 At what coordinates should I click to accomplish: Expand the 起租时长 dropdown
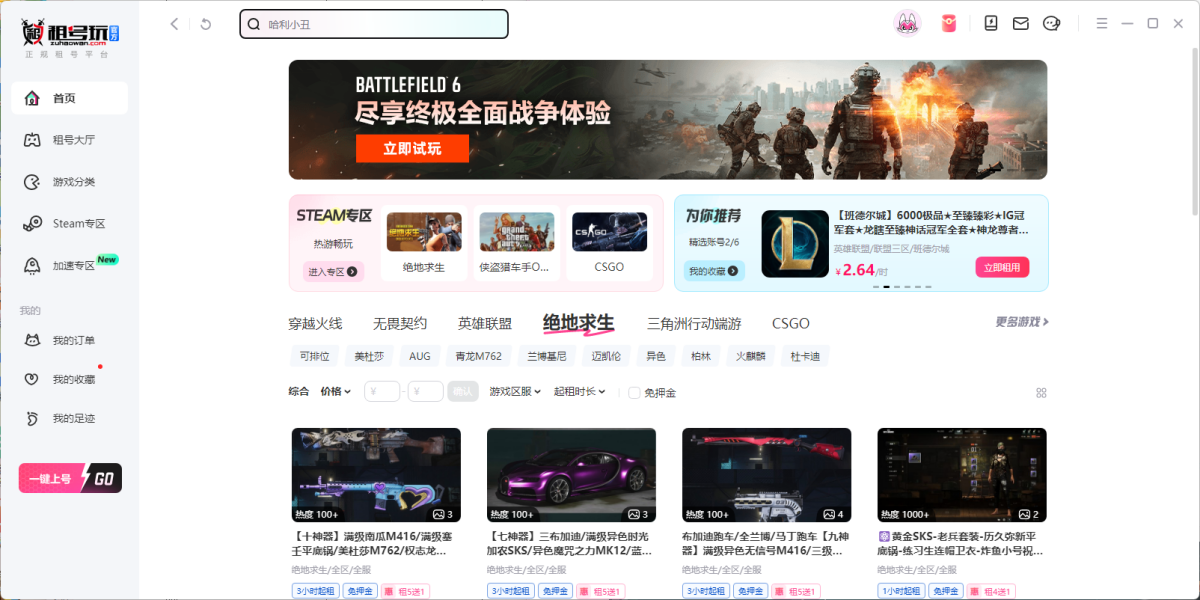pyautogui.click(x=580, y=392)
